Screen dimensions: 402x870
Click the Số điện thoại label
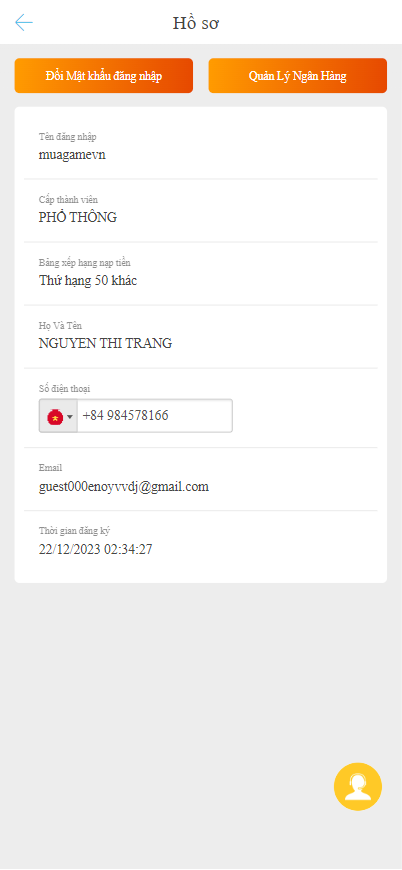click(x=64, y=388)
